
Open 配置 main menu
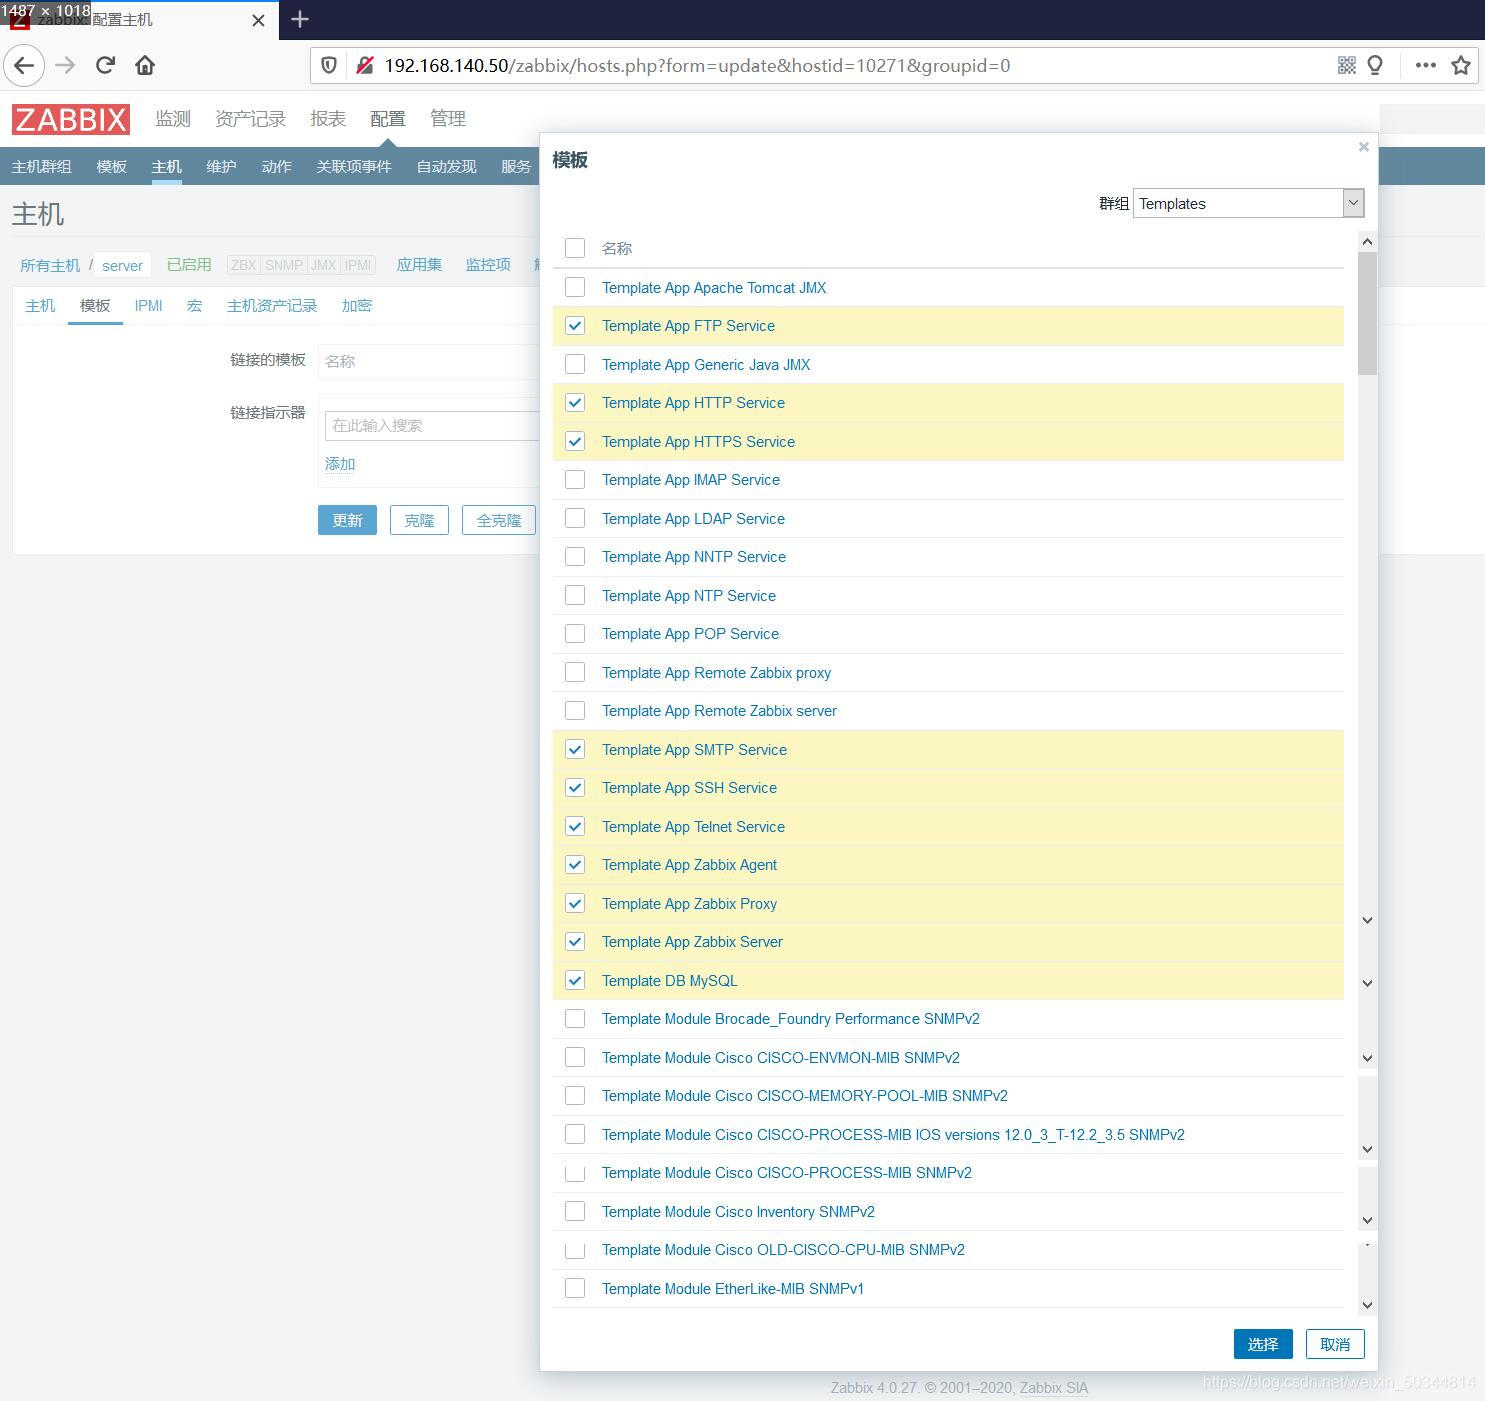[388, 119]
